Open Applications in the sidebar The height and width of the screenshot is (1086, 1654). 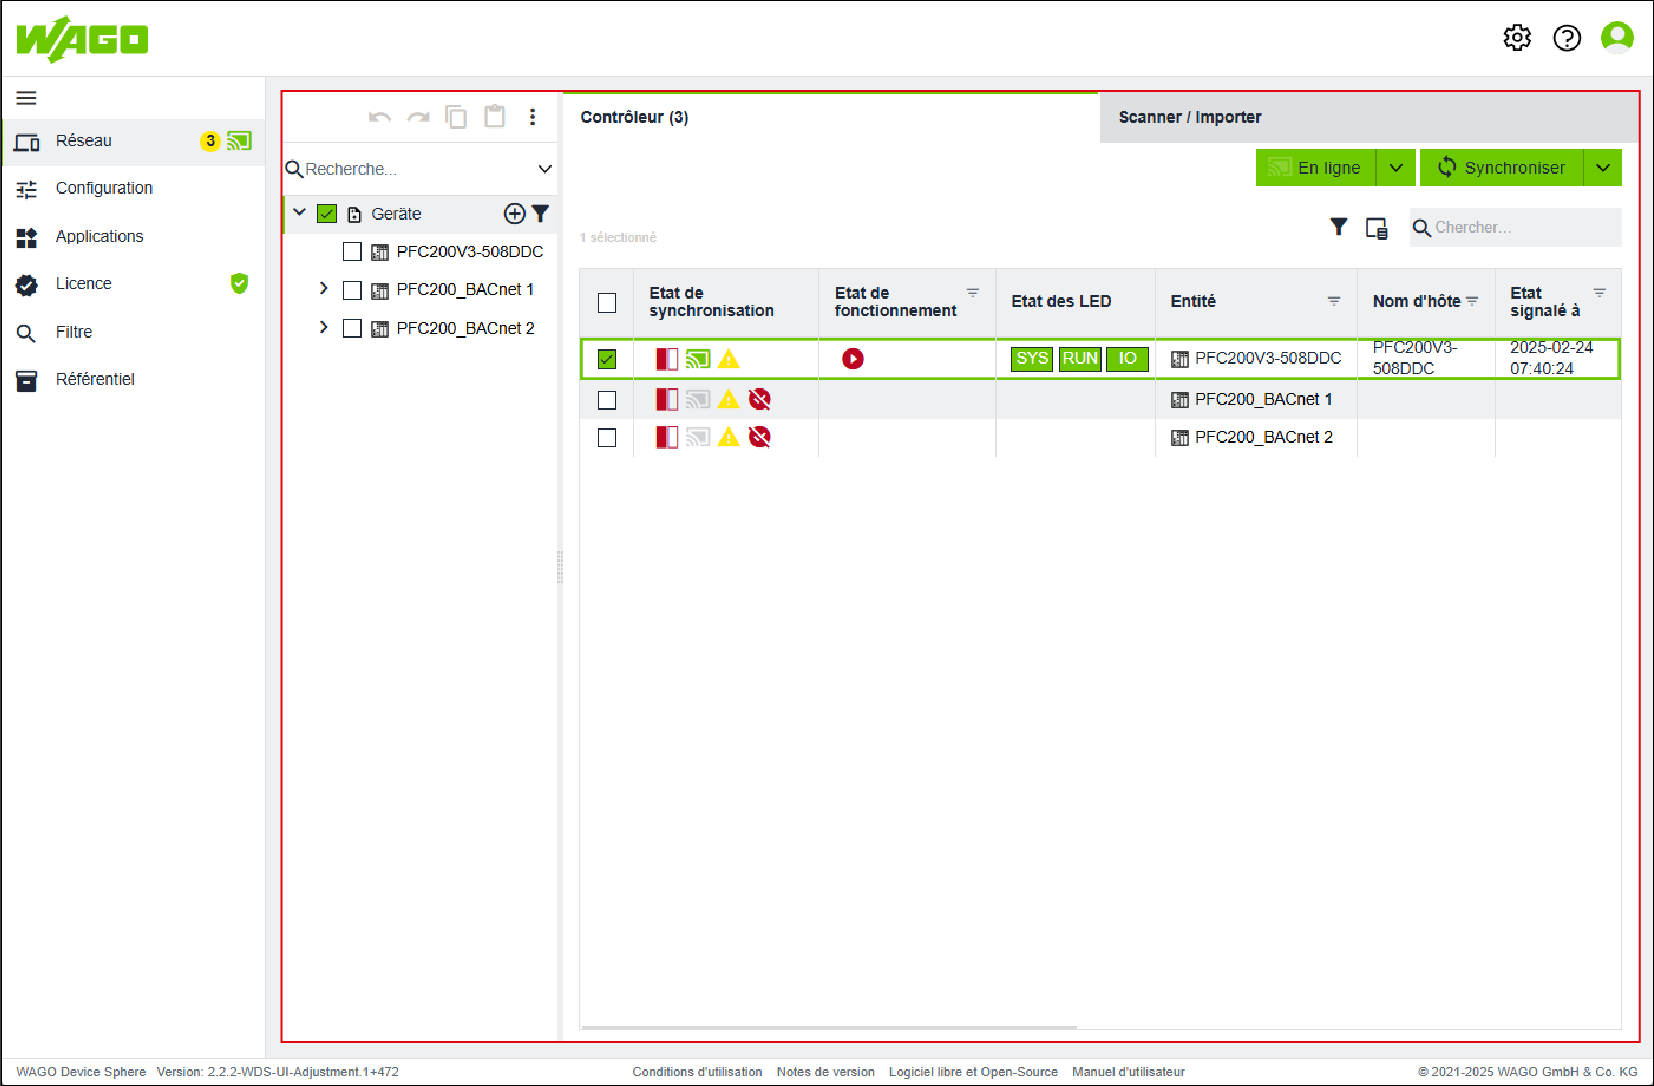pyautogui.click(x=133, y=236)
